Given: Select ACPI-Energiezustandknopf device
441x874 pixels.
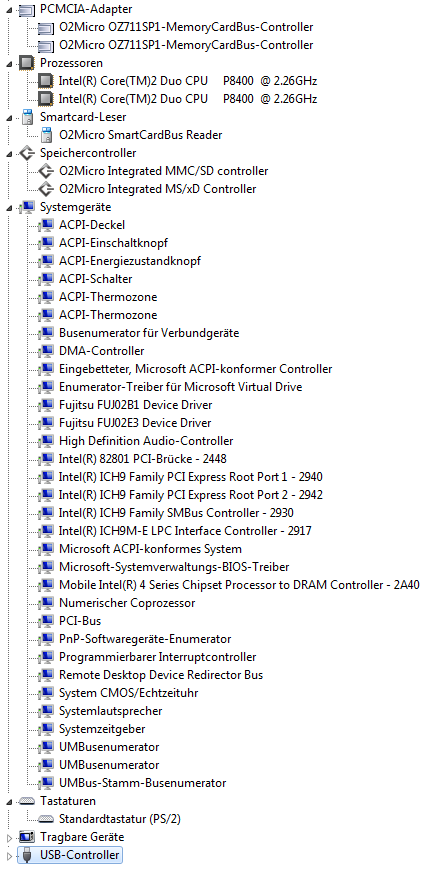Looking at the screenshot, I should coord(130,261).
